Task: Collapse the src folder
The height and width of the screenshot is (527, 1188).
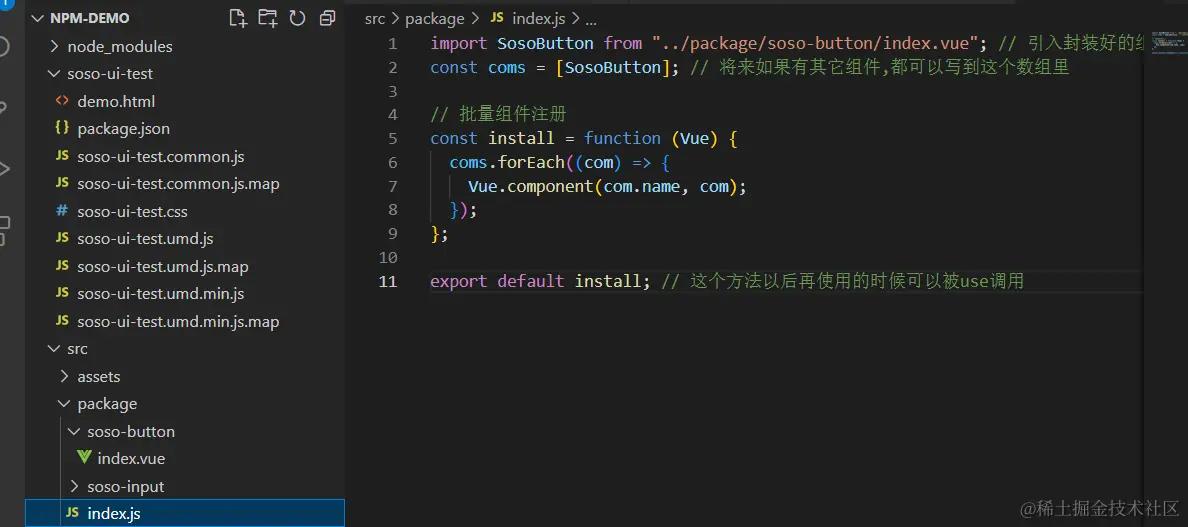Action: [x=54, y=349]
